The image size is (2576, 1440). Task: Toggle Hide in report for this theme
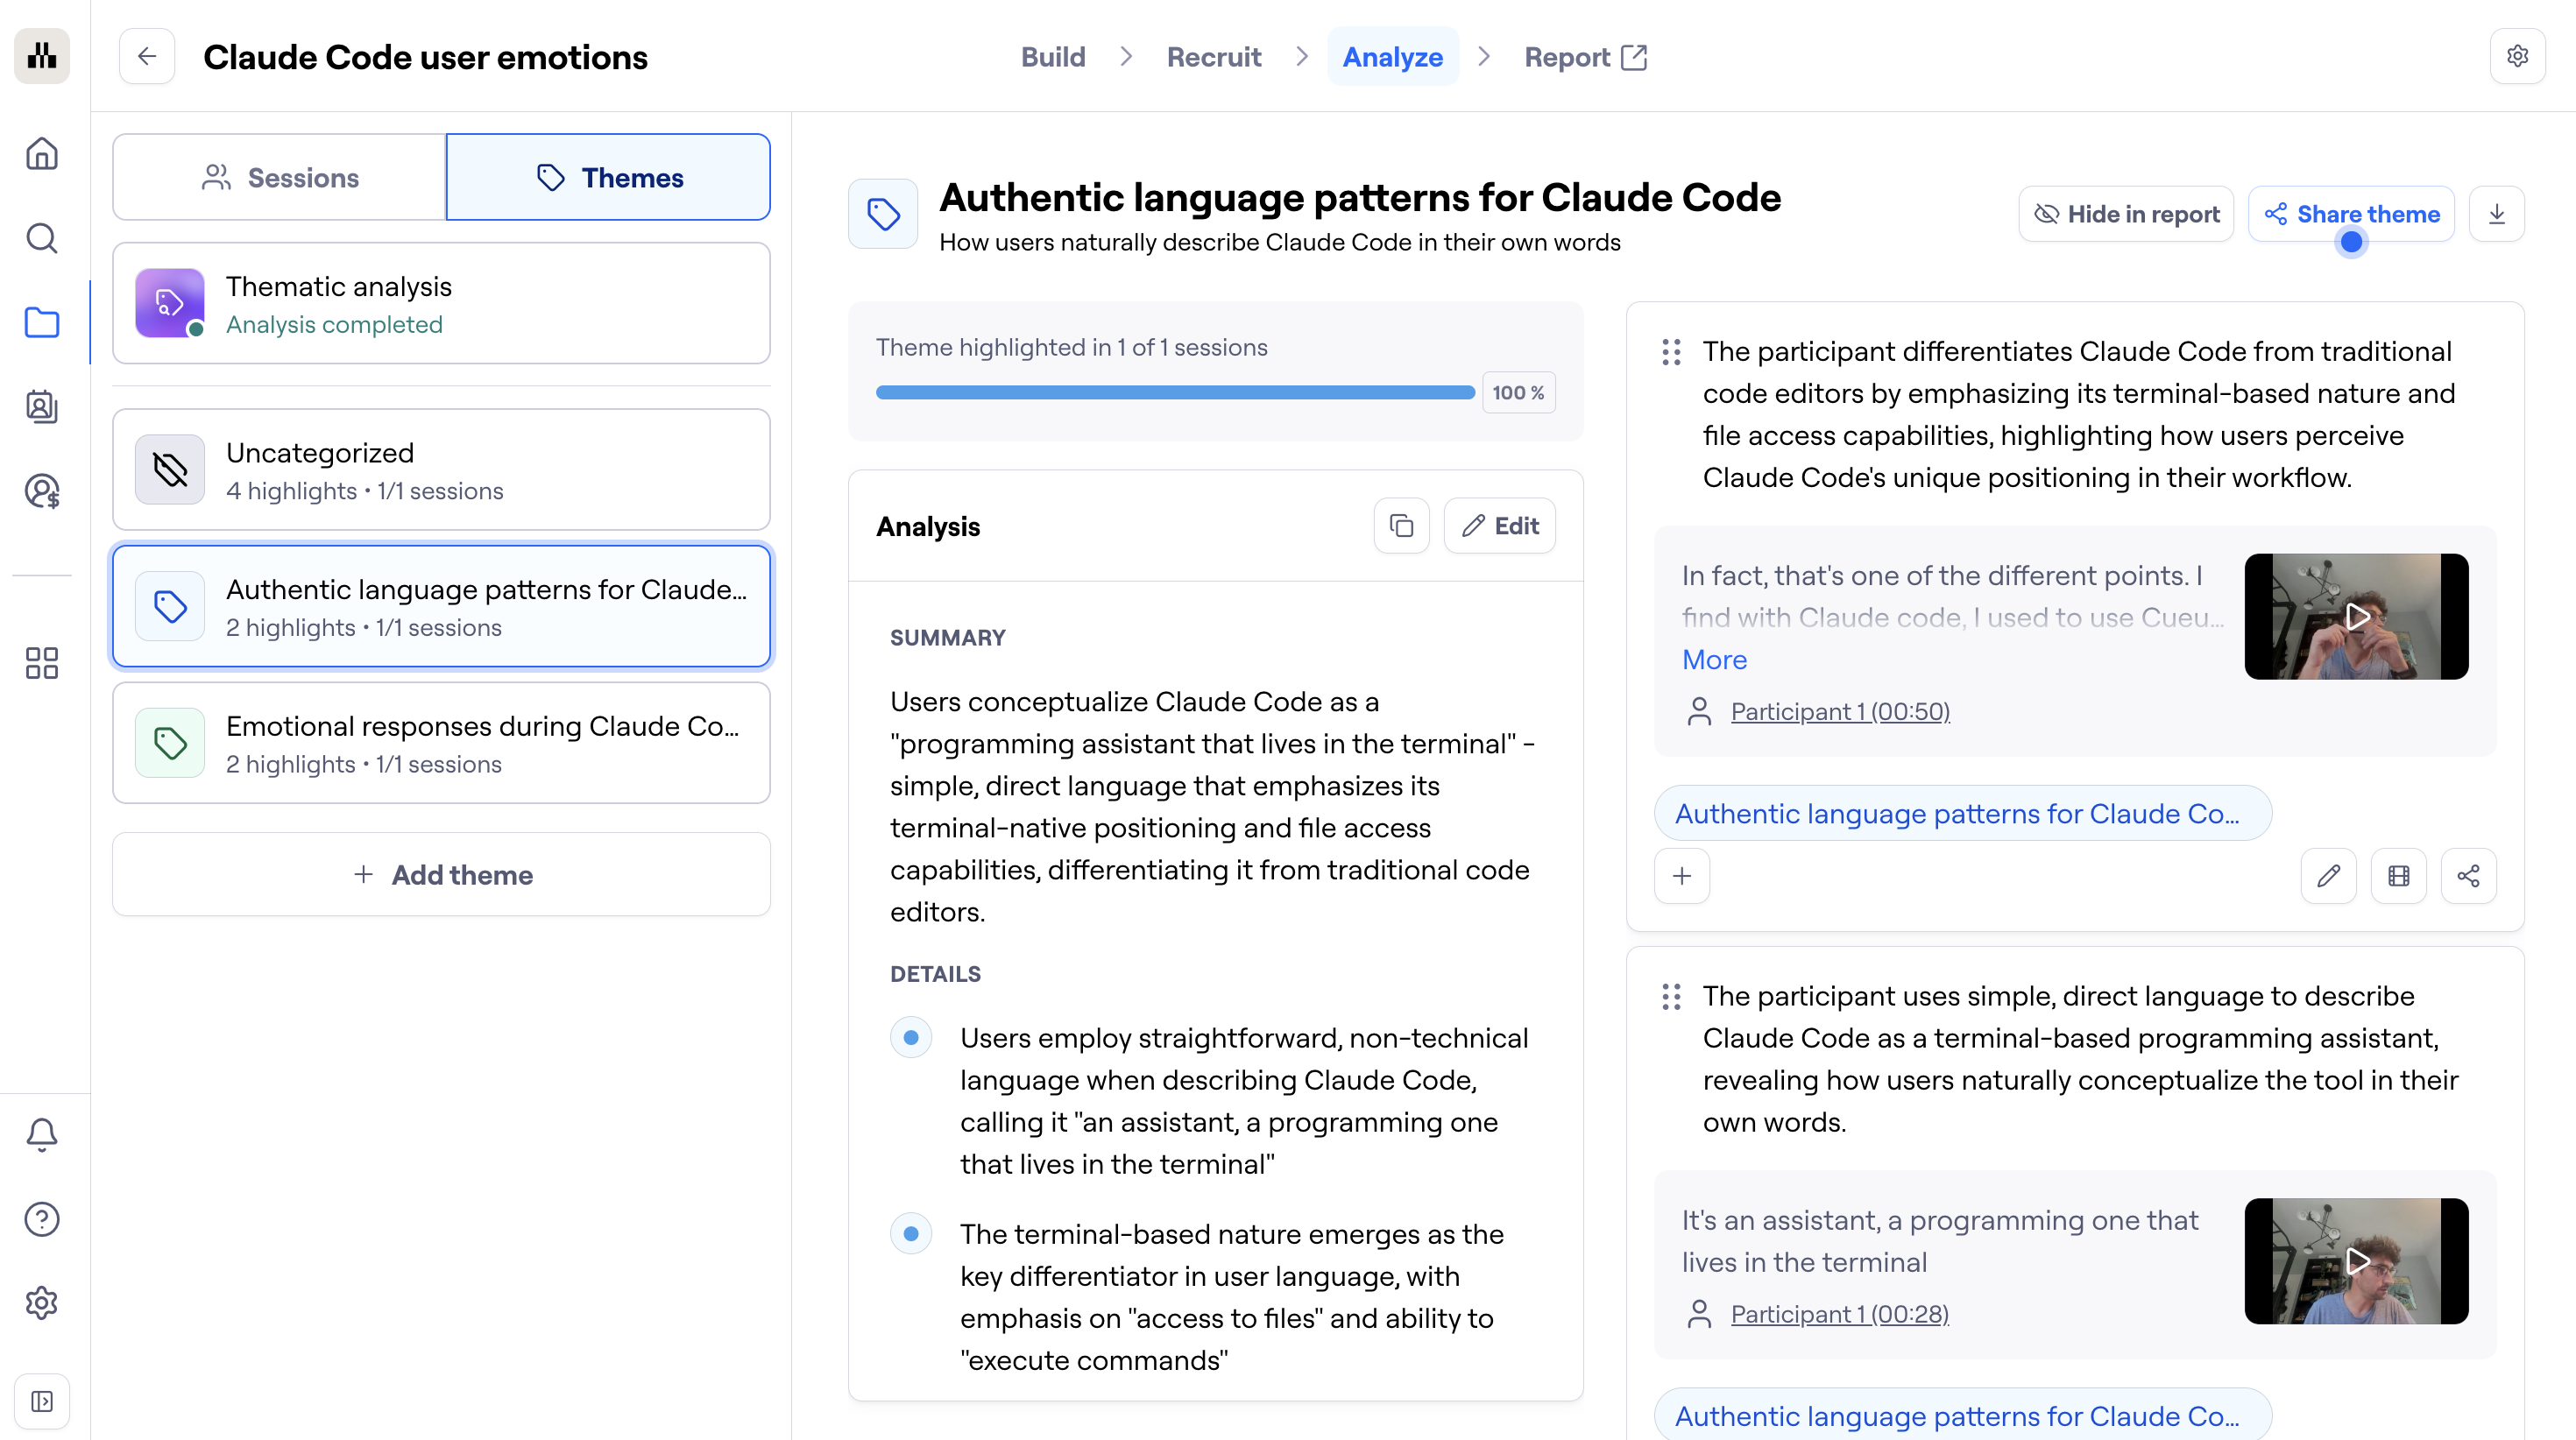coord(2126,214)
